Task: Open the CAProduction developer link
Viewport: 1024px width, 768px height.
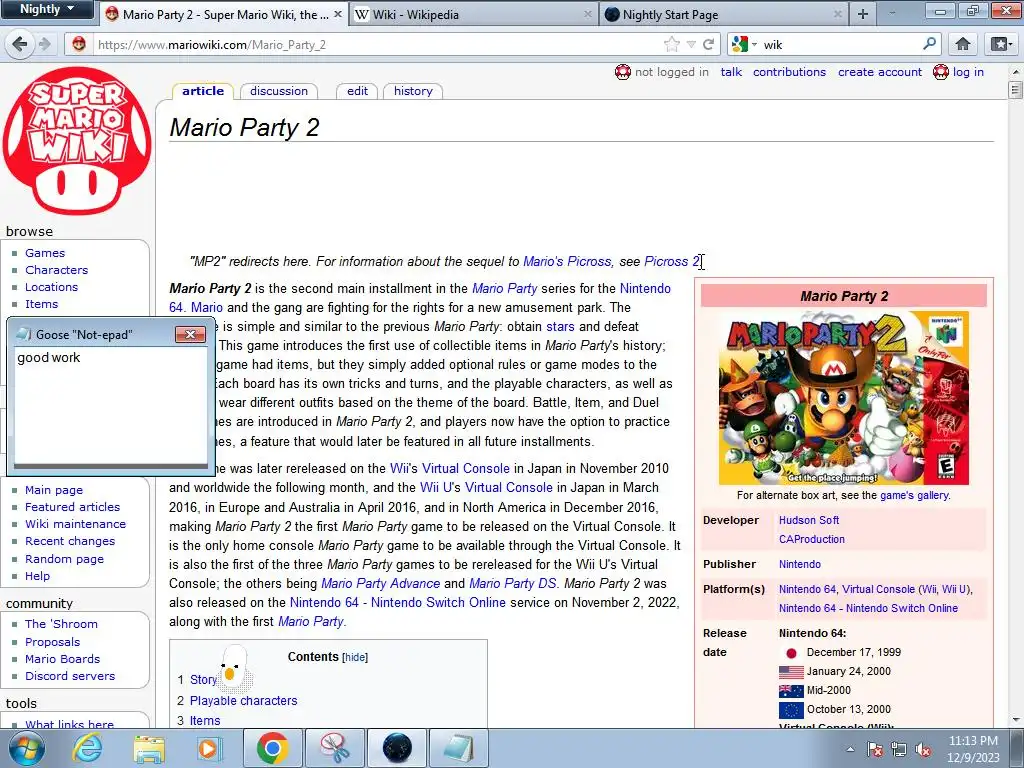Action: [x=812, y=539]
